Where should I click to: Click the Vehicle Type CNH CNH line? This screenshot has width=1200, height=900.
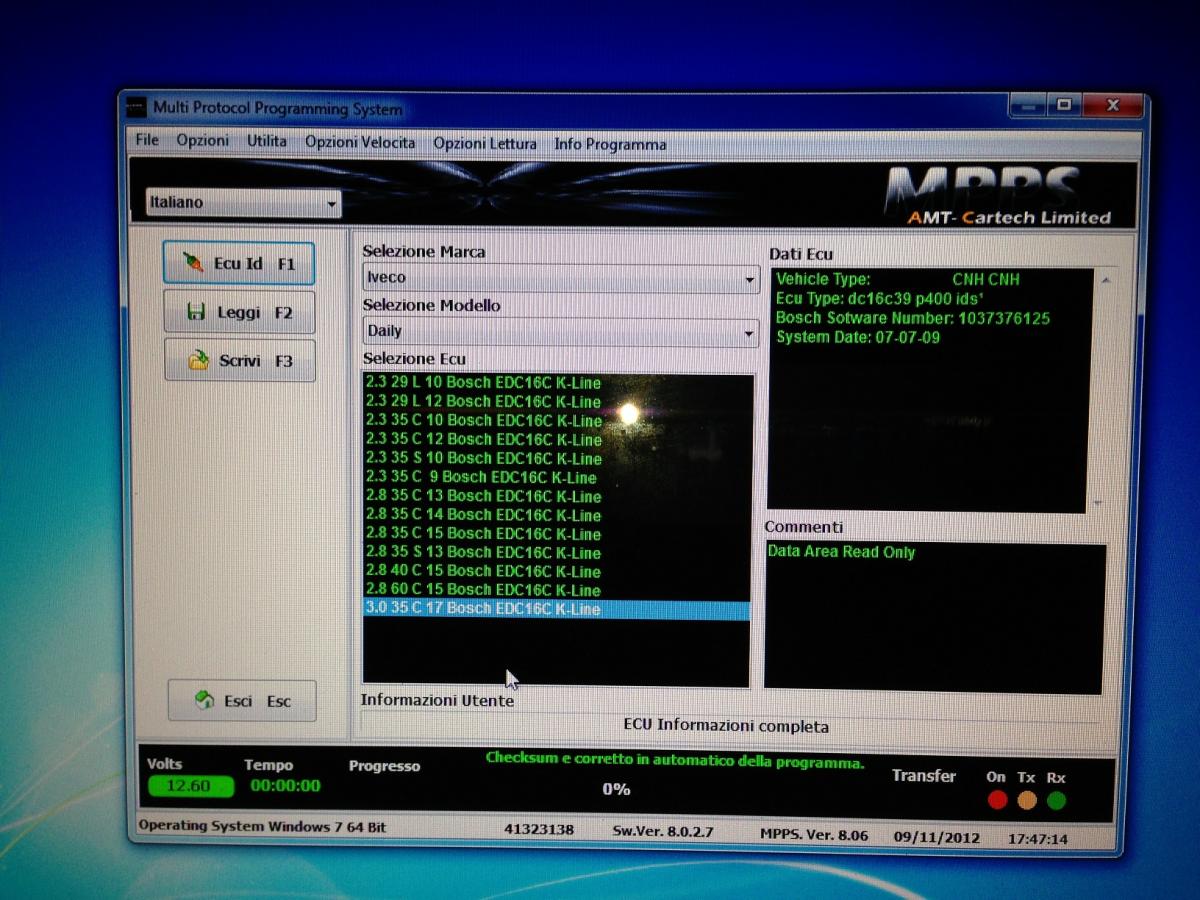tap(898, 280)
